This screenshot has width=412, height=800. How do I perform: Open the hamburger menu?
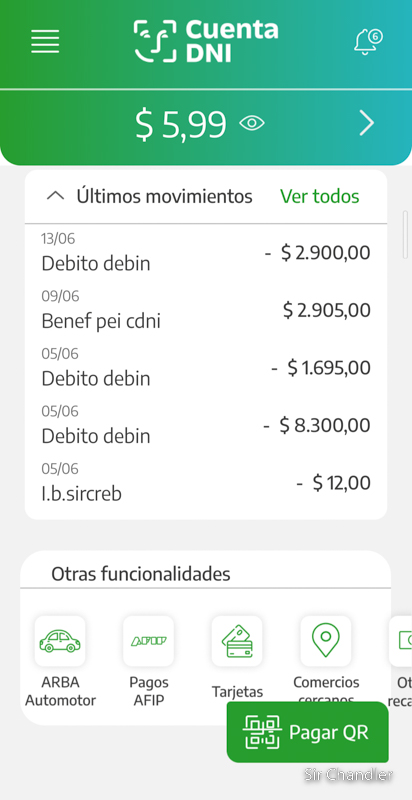coord(45,41)
